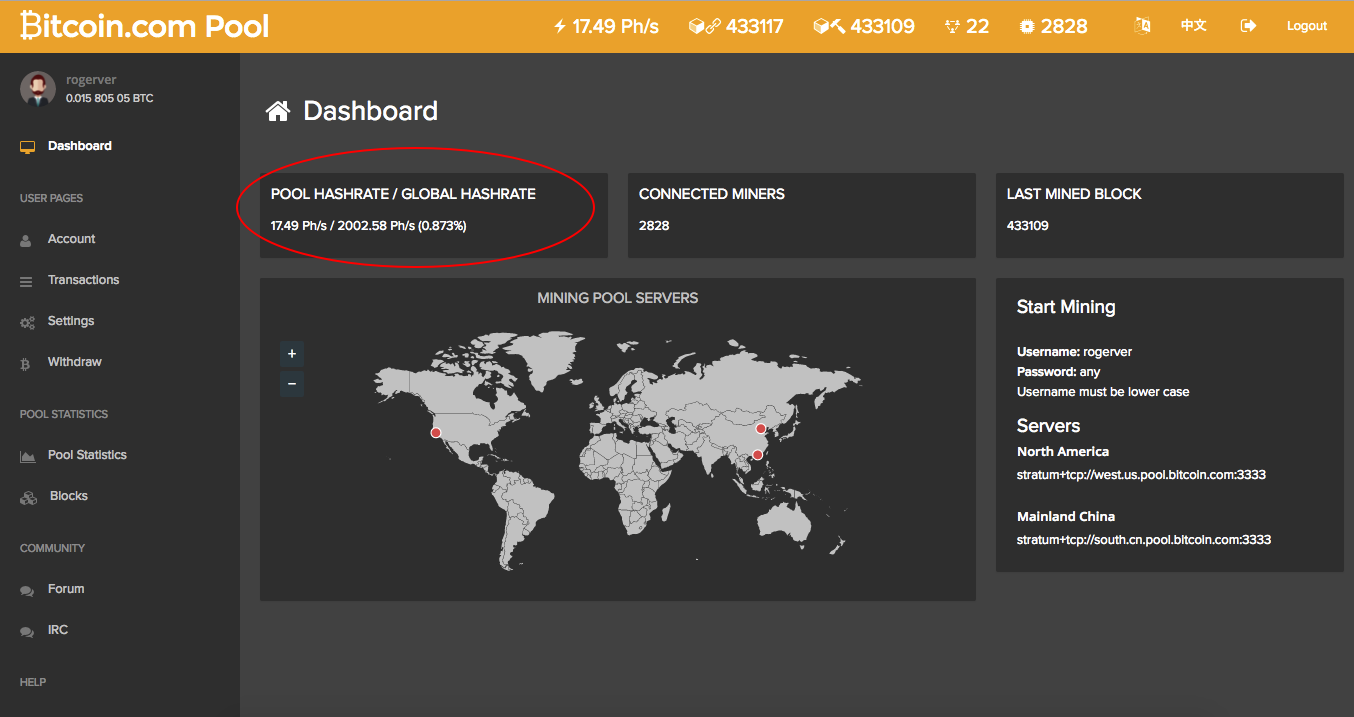Click the Password: any line
This screenshot has width=1354, height=717.
[1059, 372]
